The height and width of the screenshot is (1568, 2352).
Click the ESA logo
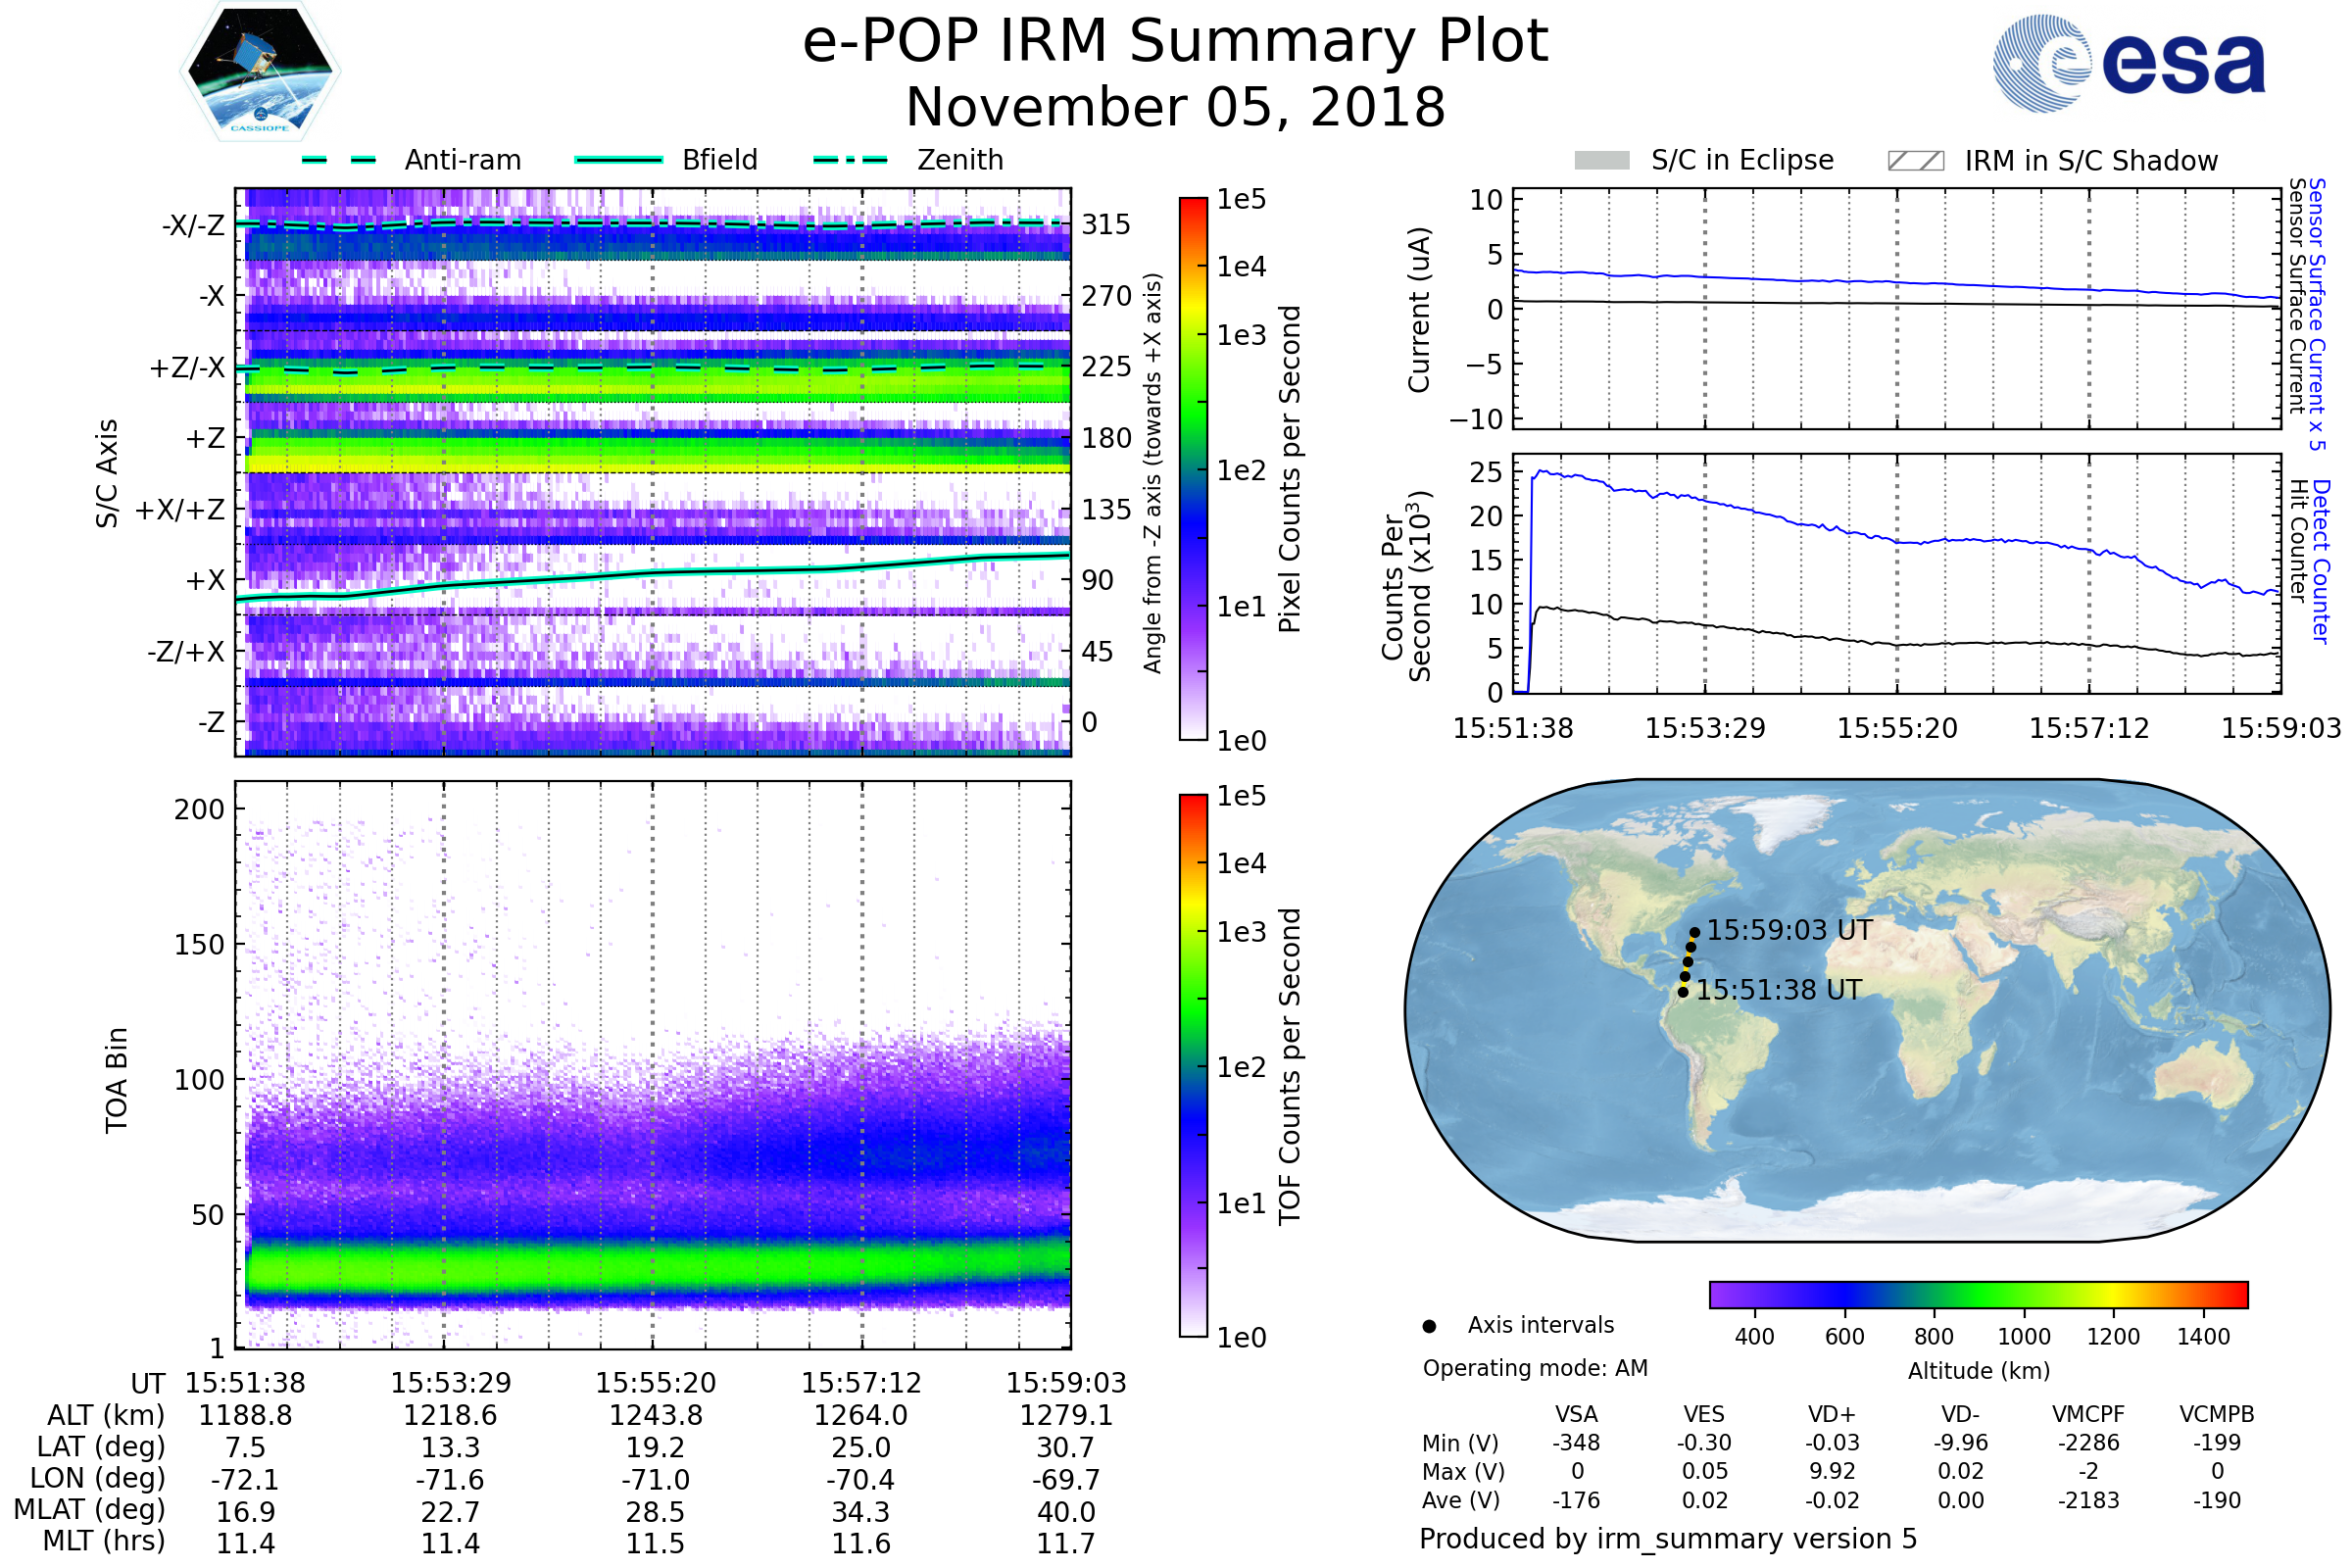click(x=2128, y=62)
